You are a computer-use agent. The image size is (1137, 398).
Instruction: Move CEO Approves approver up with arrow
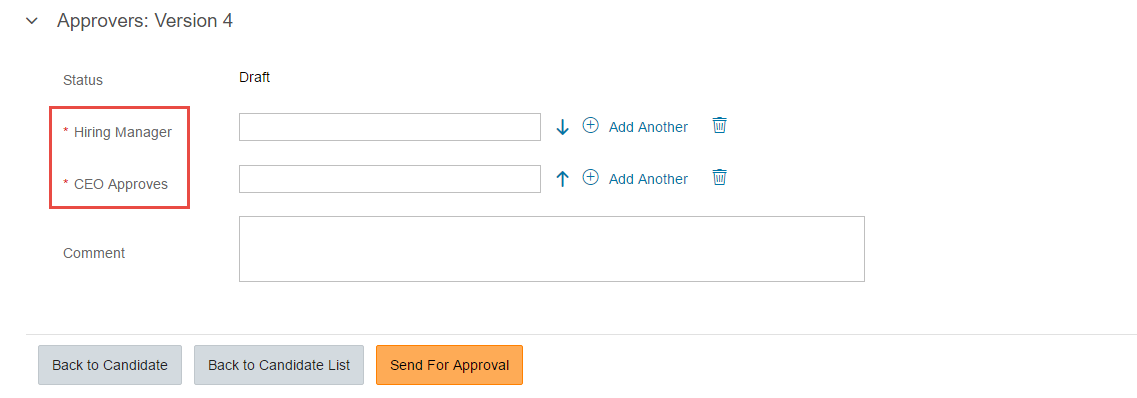[x=563, y=179]
